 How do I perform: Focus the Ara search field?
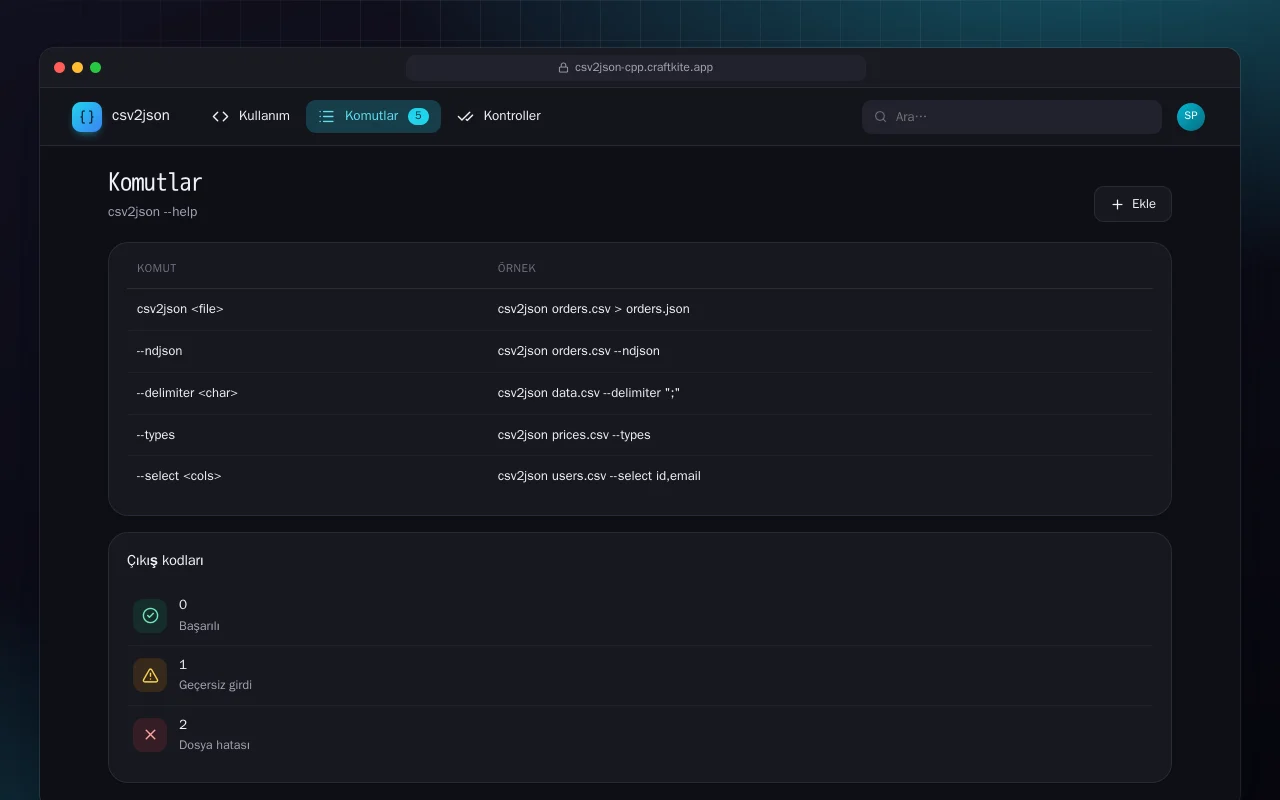point(1011,117)
